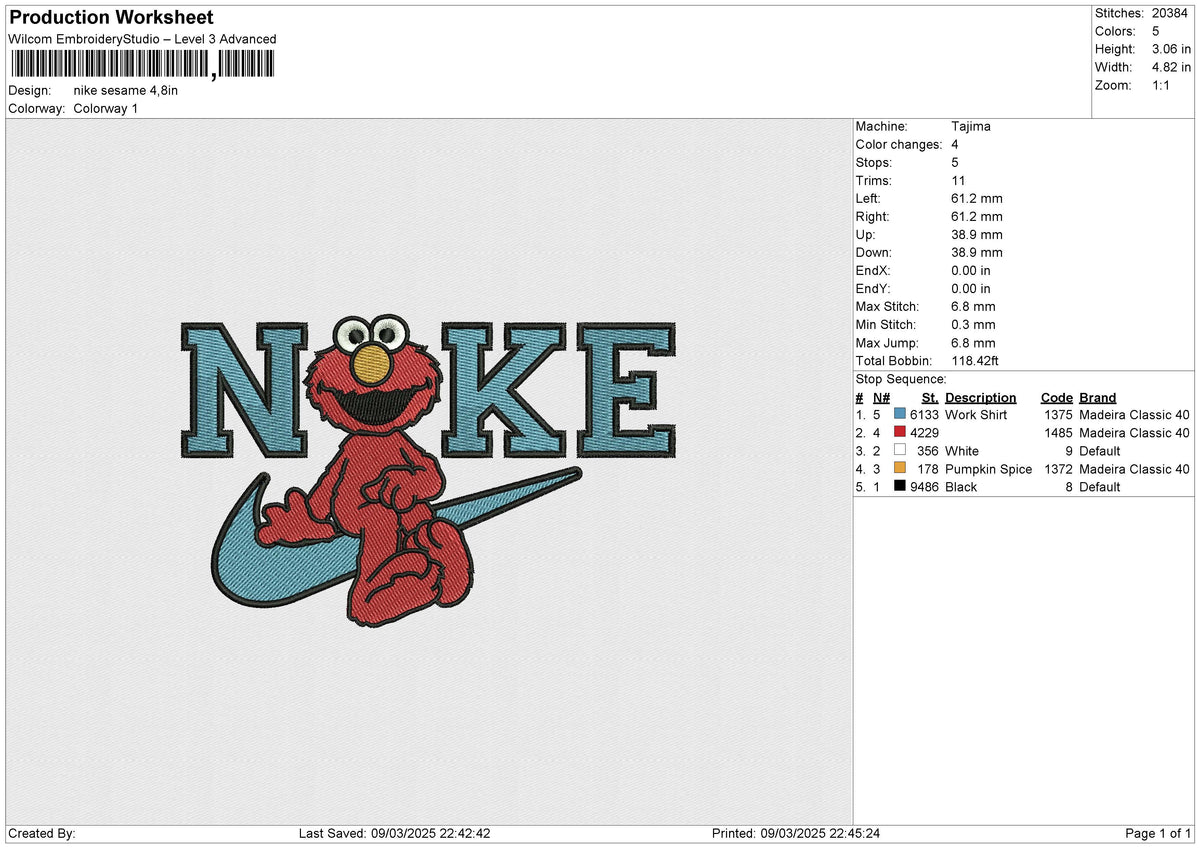1200x848 pixels.
Task: Select 'Default' brand in the Black row
Action: click(1100, 486)
